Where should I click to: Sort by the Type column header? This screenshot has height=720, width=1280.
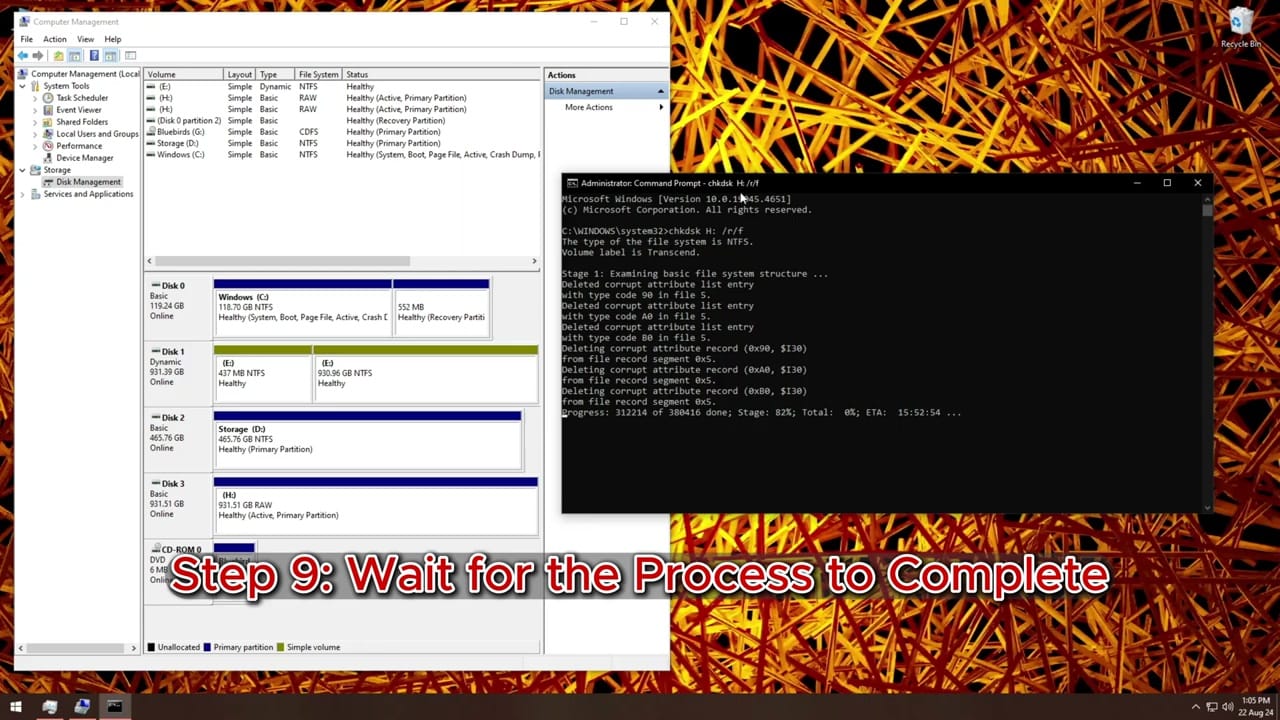pos(275,74)
